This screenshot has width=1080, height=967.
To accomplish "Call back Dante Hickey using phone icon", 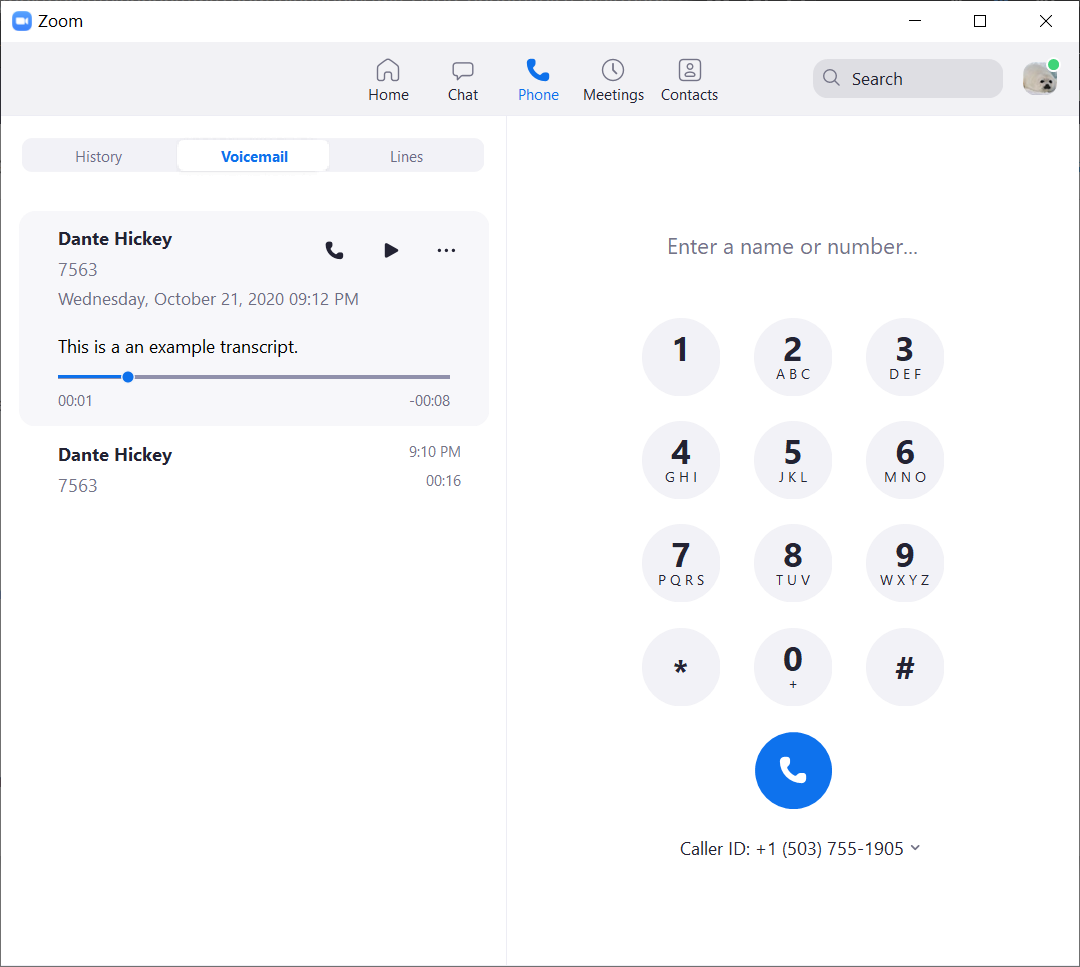I will 335,251.
